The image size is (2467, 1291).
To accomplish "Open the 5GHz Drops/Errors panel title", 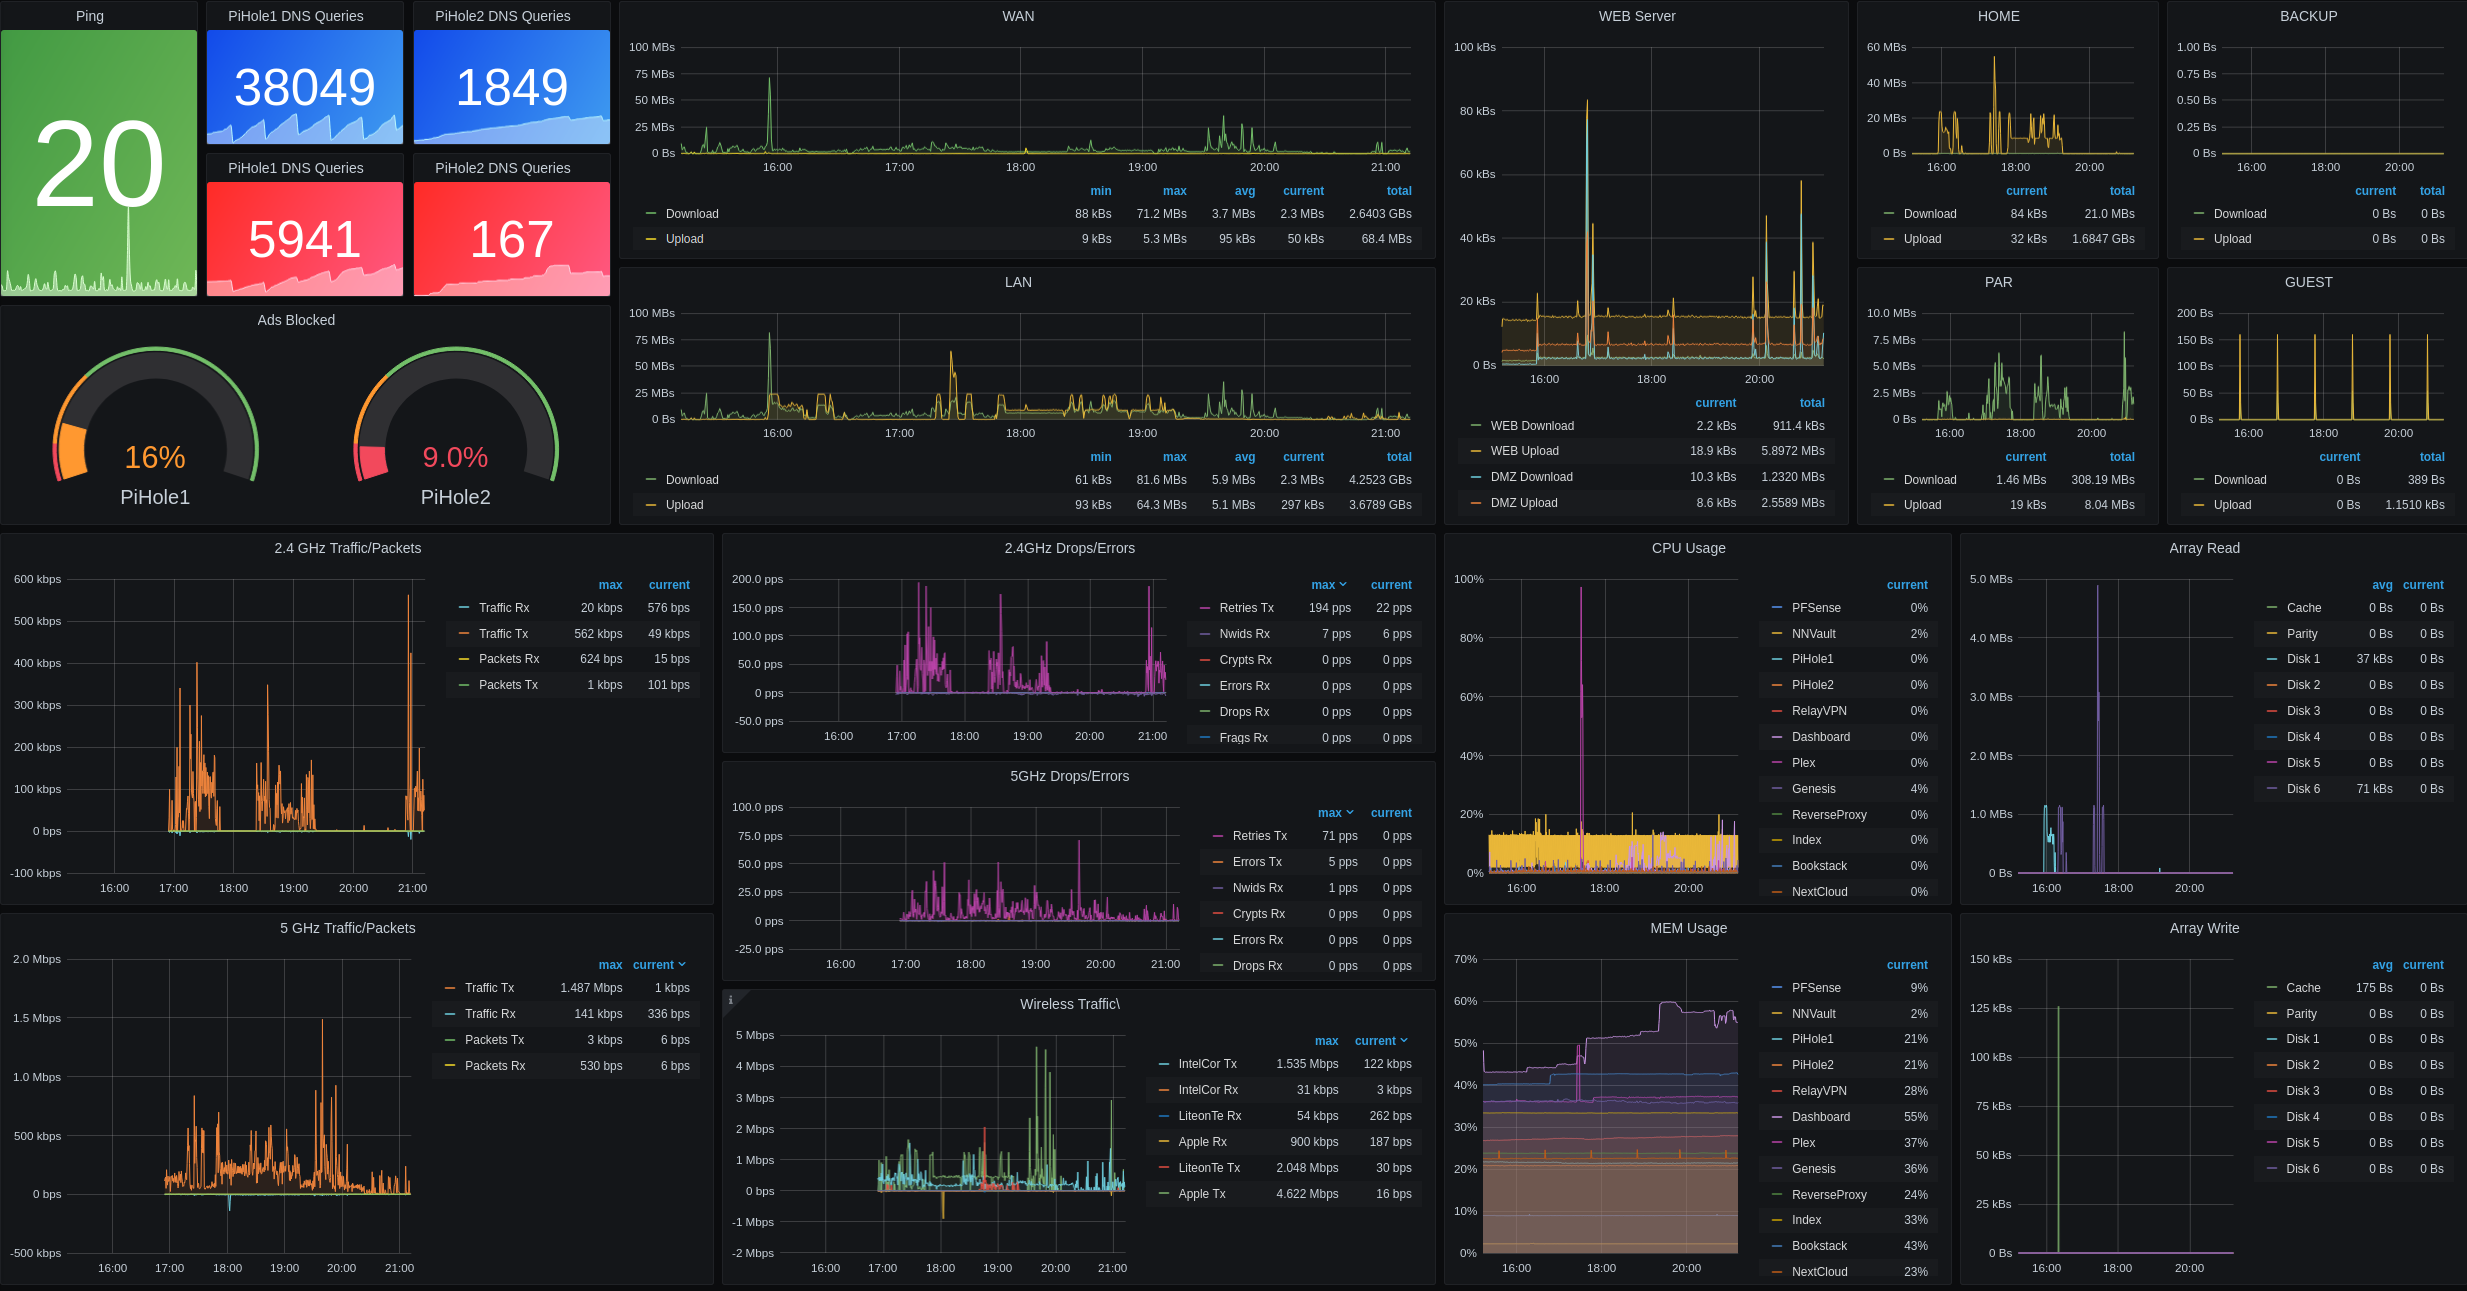I will [1069, 776].
